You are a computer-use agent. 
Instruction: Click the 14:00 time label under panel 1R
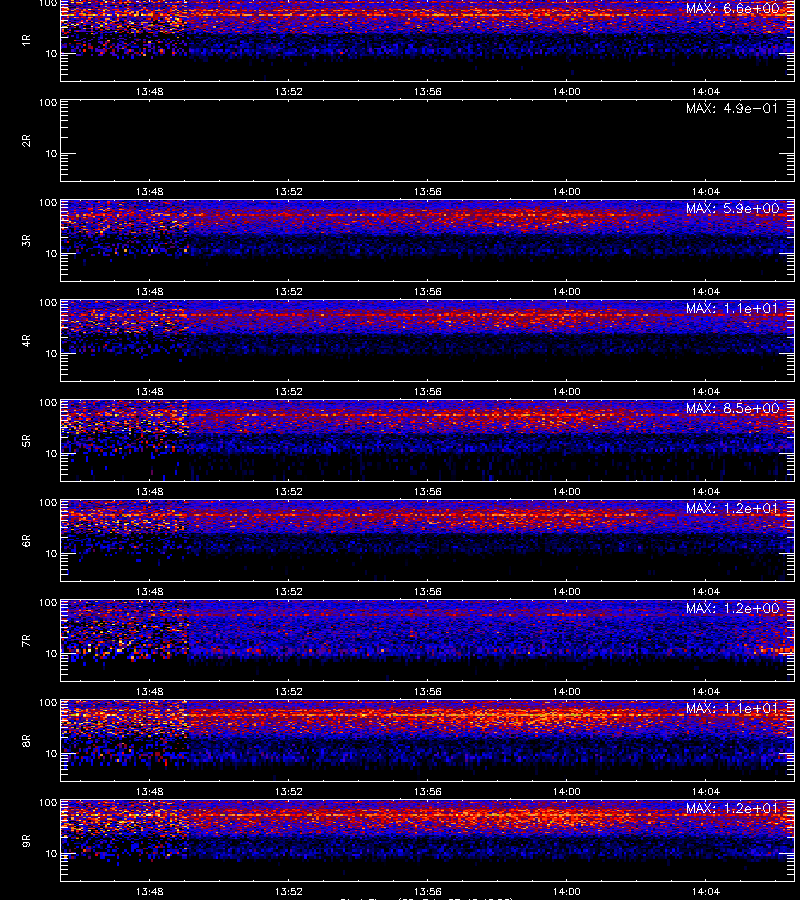(566, 91)
